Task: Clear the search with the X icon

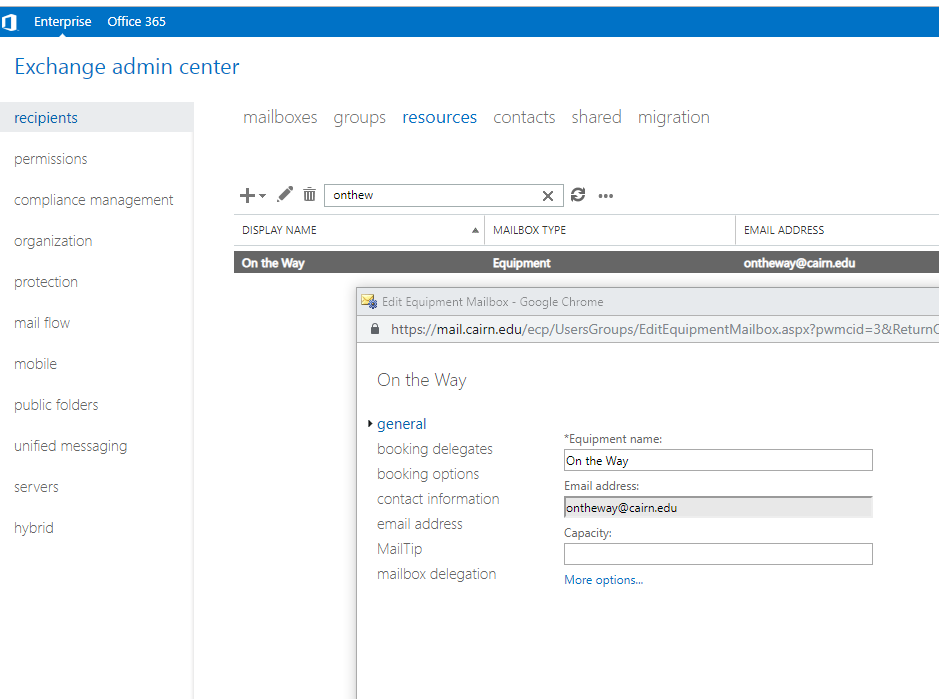Action: [x=547, y=195]
